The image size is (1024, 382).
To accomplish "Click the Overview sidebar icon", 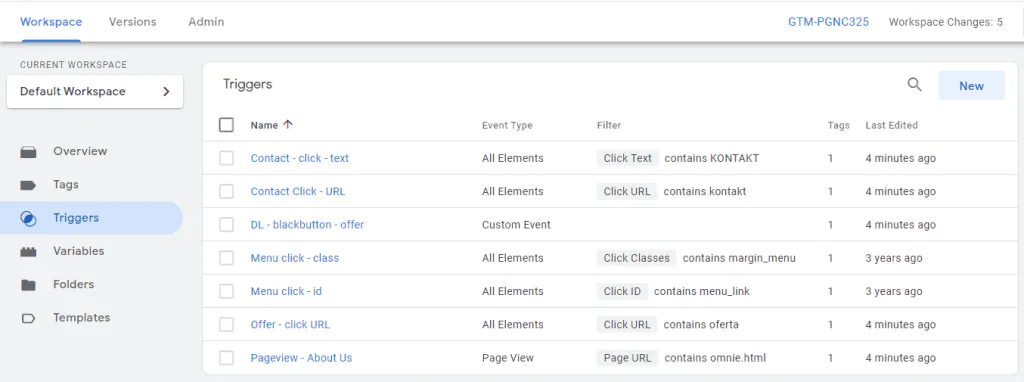I will click(x=28, y=151).
